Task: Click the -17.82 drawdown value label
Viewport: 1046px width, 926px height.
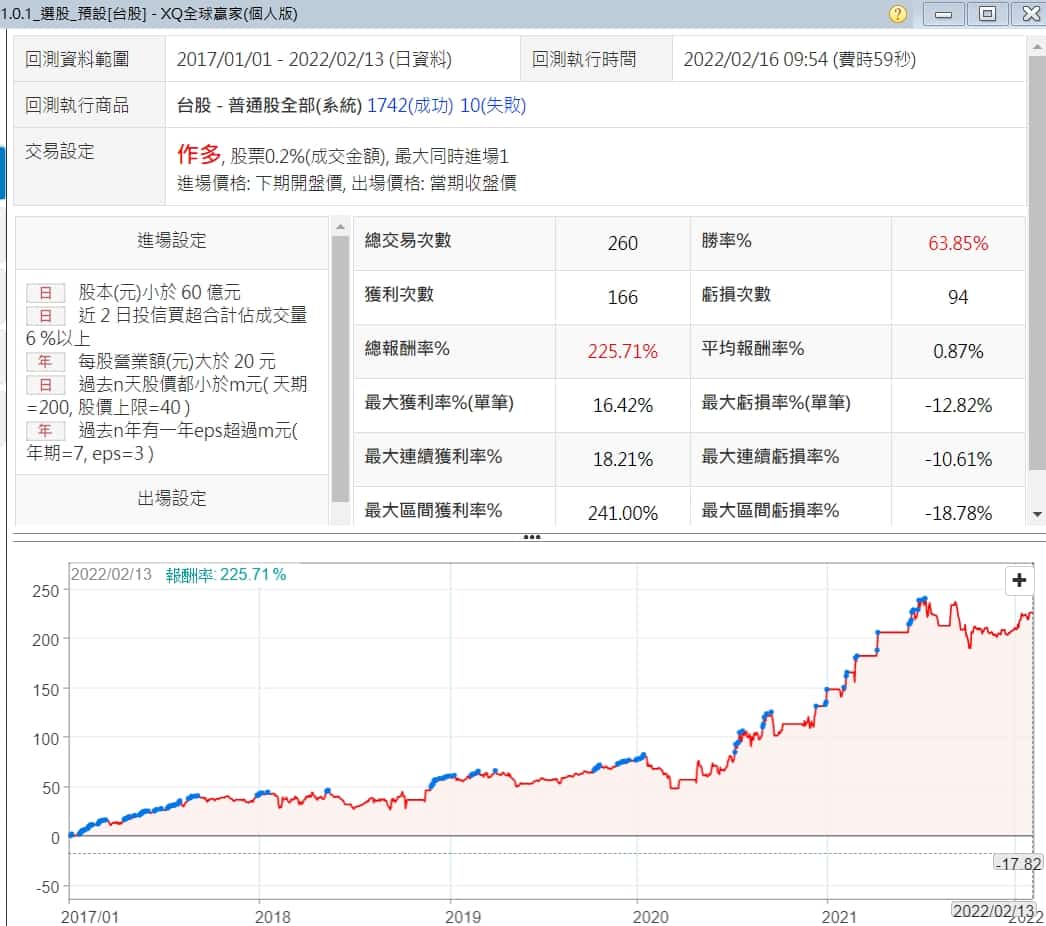Action: tap(1018, 863)
